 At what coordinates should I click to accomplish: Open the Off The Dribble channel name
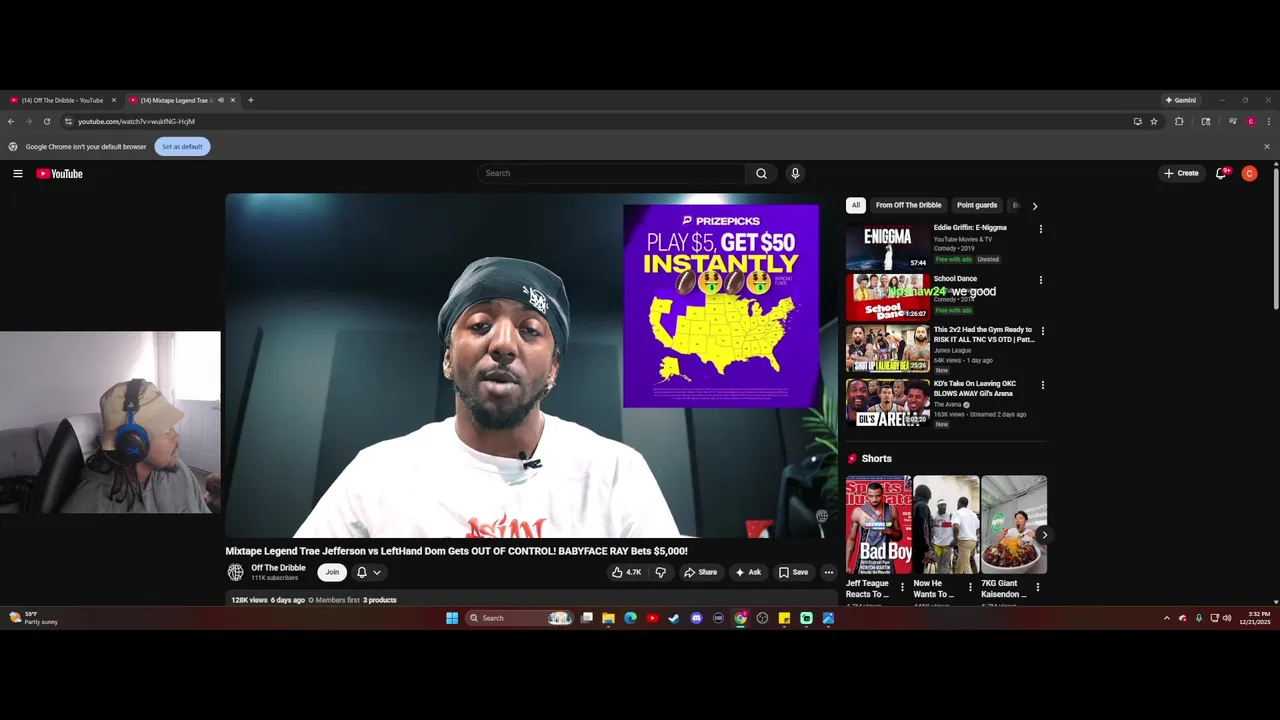pos(278,568)
